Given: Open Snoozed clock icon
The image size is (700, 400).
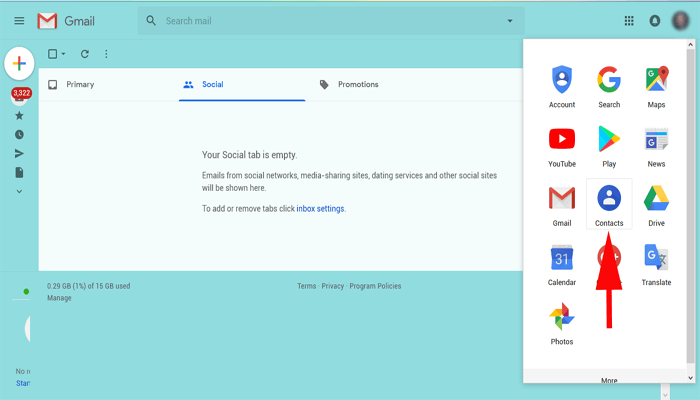Looking at the screenshot, I should [19, 134].
